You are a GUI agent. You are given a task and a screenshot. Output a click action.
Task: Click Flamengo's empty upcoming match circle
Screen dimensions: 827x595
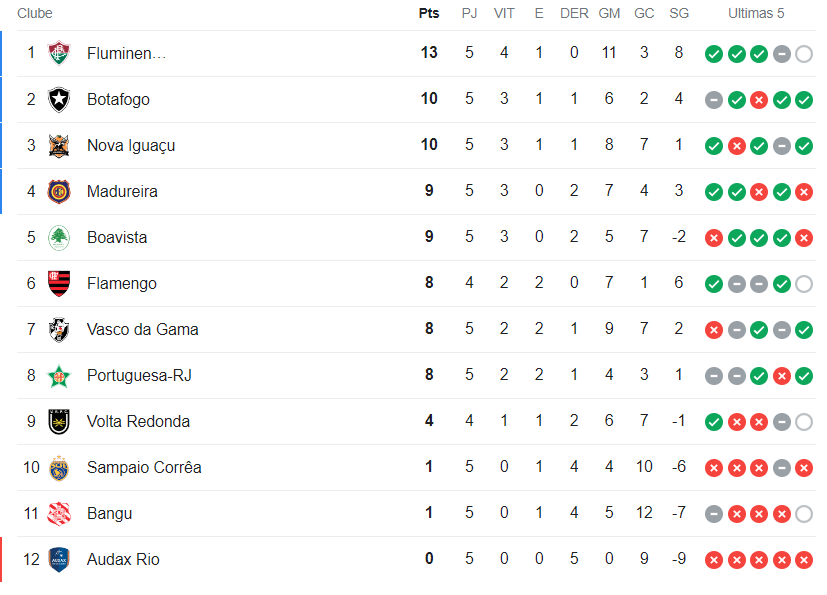pos(804,284)
